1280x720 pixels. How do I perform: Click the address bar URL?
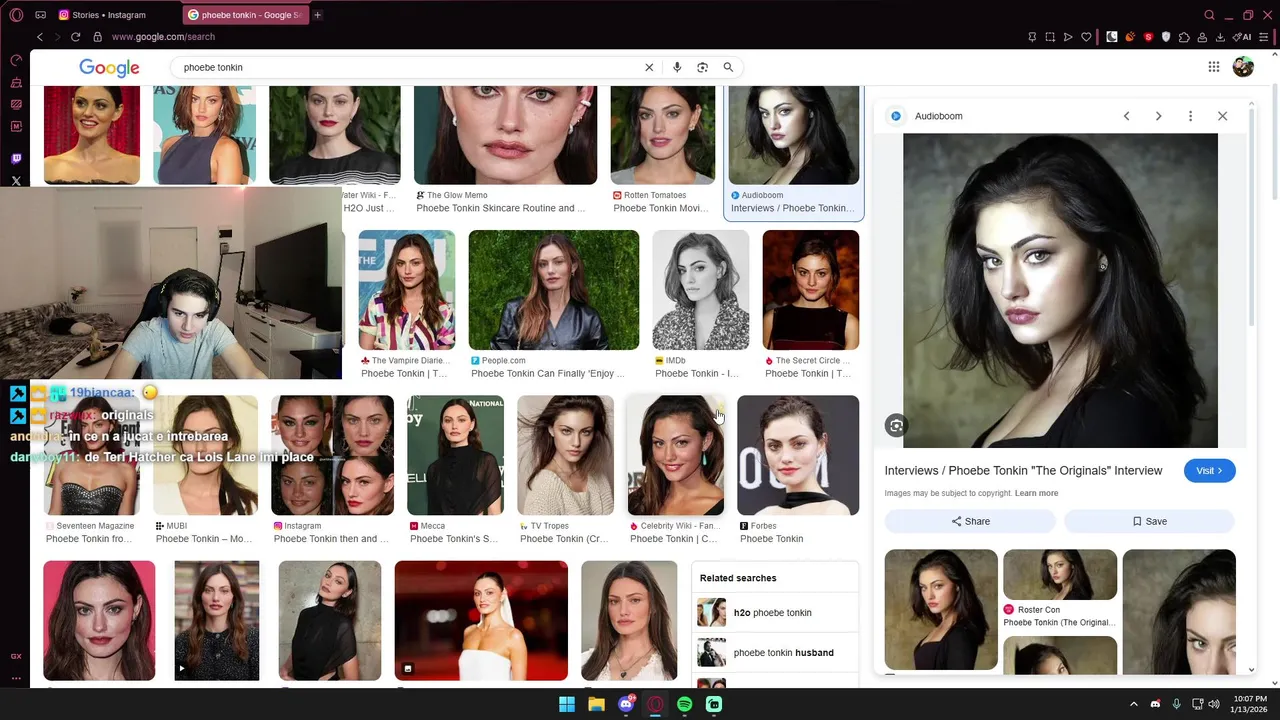click(x=163, y=37)
